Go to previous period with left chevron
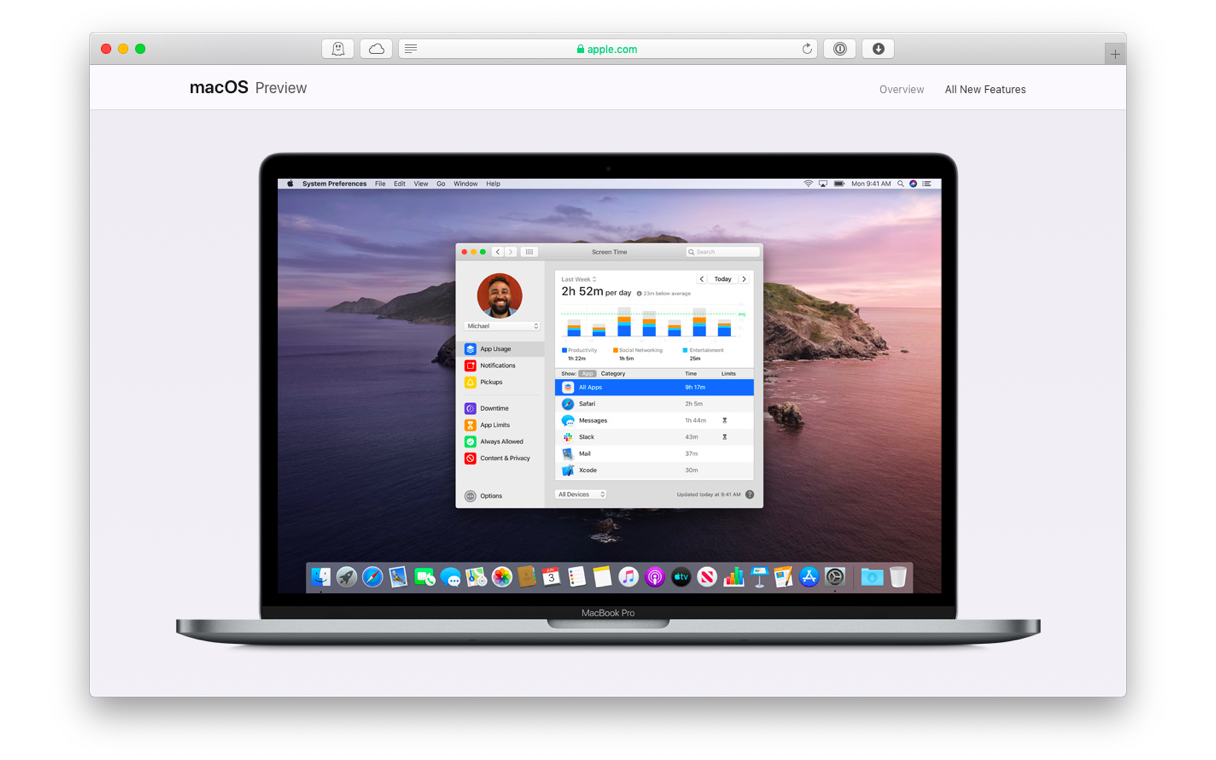Image resolution: width=1216 pixels, height=760 pixels. 702,279
